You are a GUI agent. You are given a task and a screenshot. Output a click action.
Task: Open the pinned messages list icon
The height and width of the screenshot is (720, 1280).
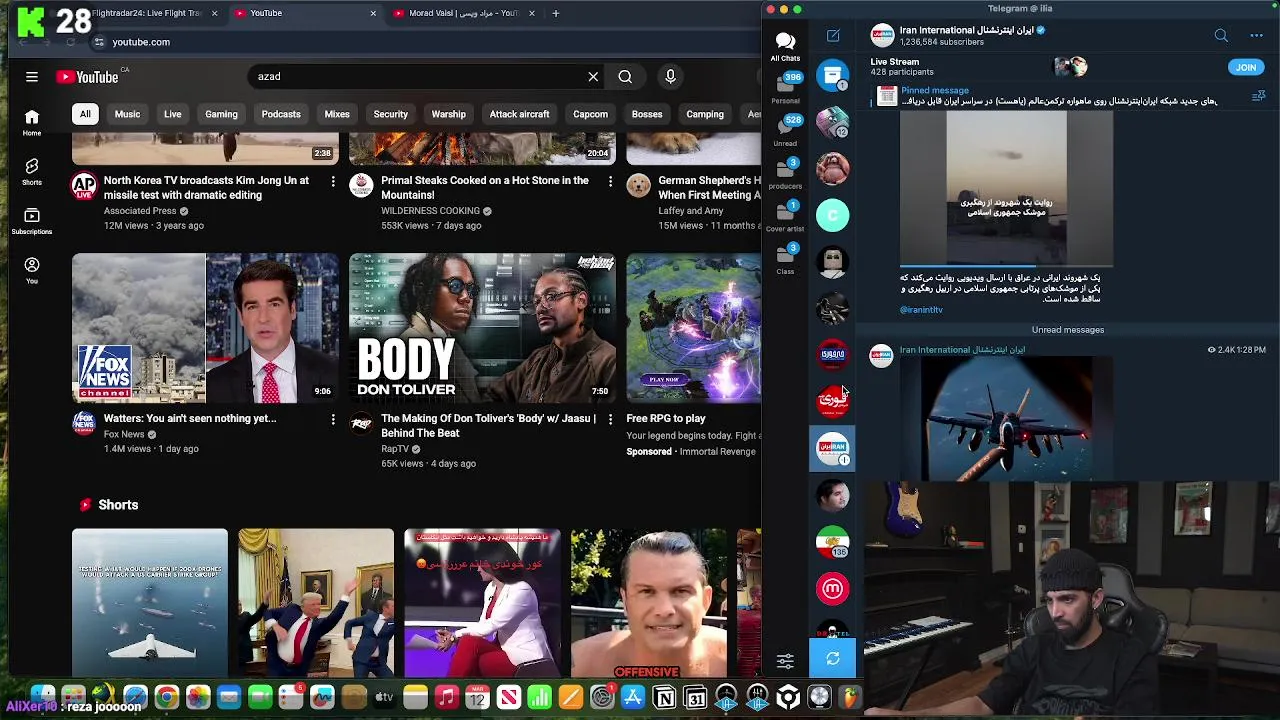(x=1258, y=96)
